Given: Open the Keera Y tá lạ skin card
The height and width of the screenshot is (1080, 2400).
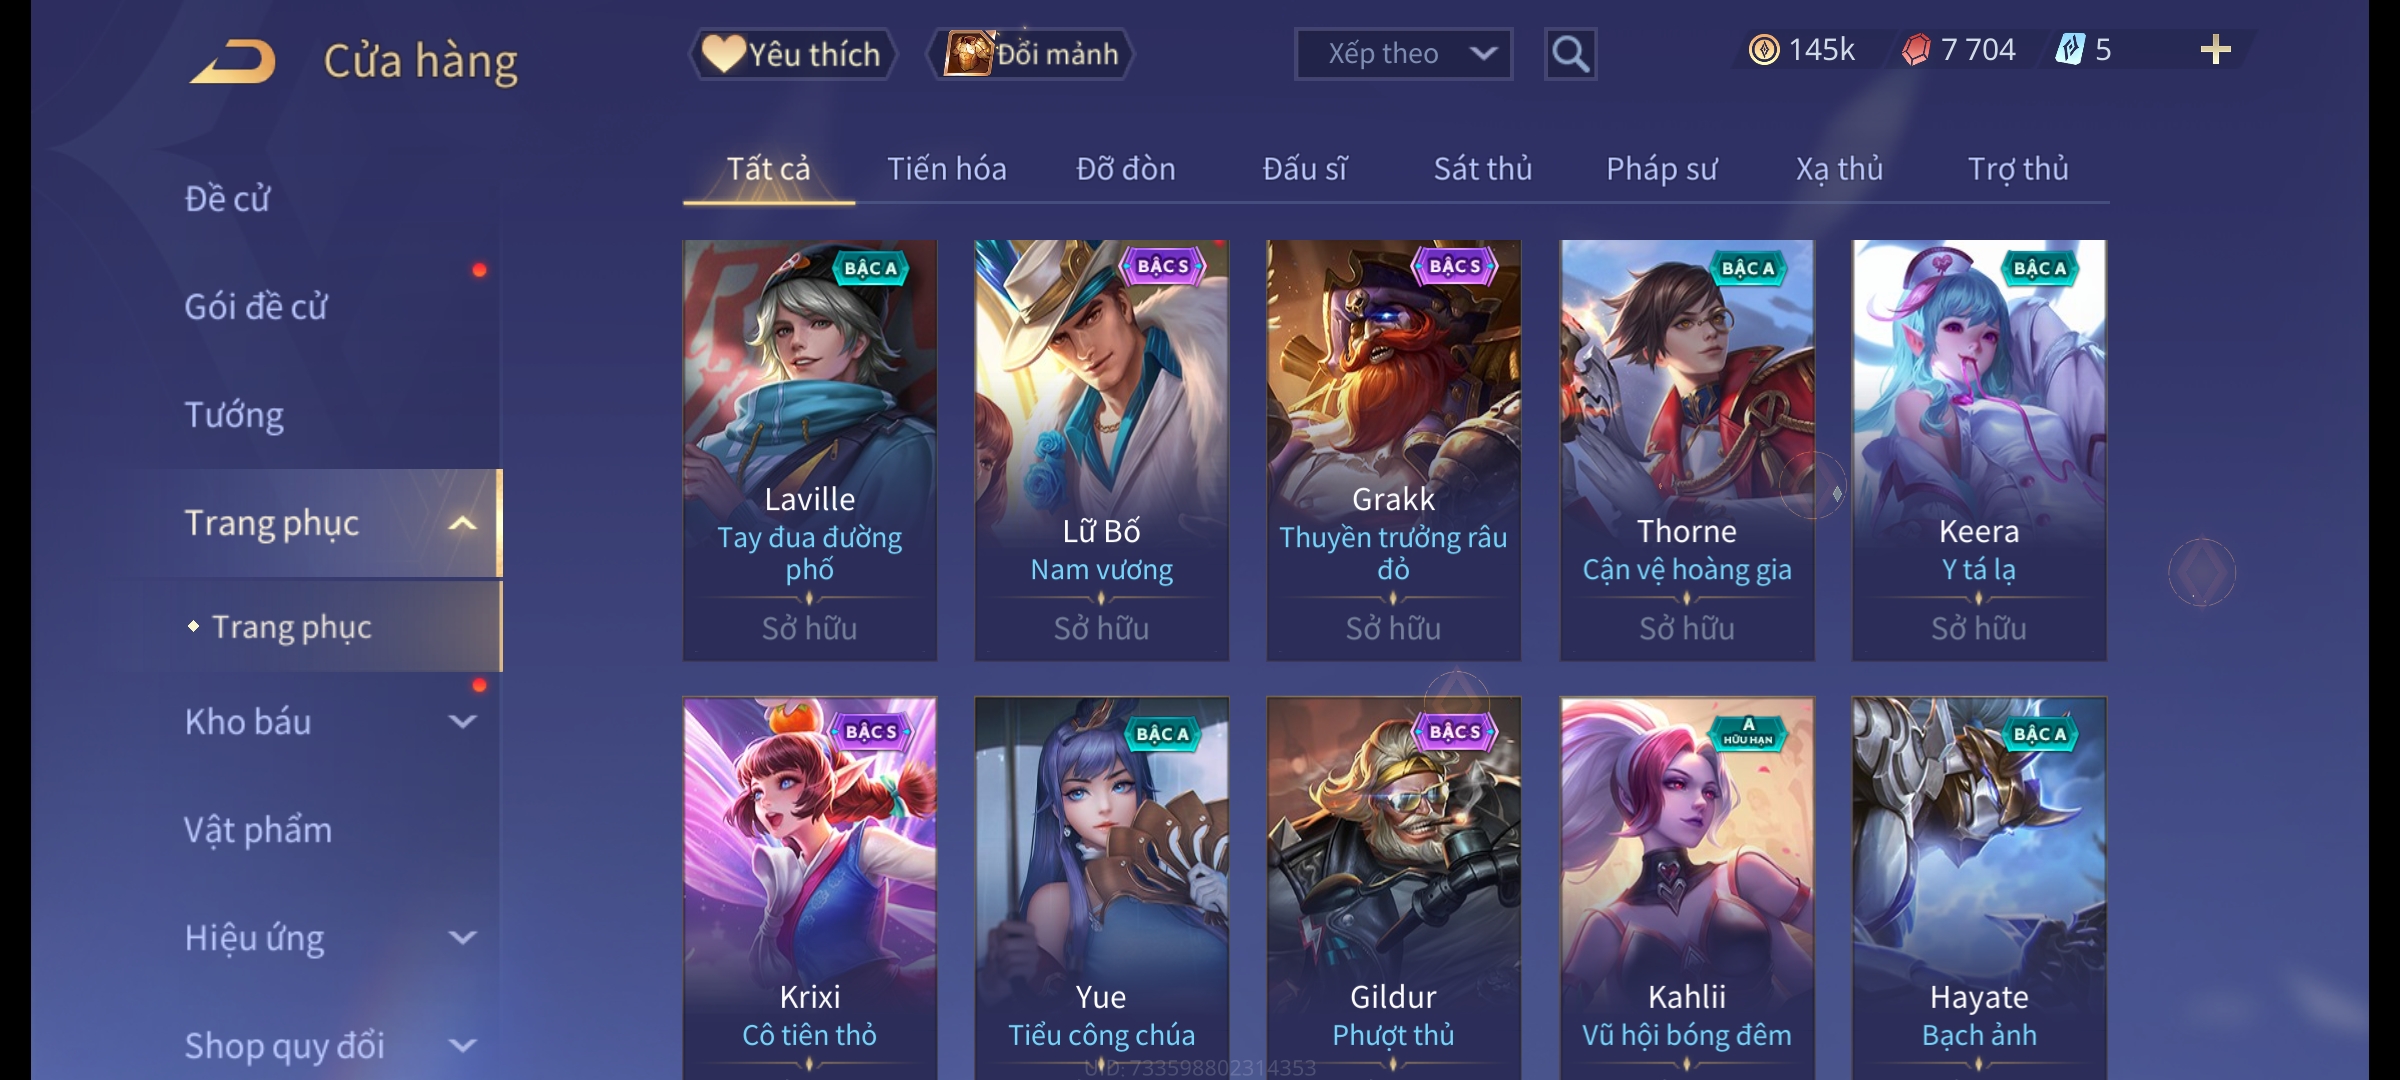Looking at the screenshot, I should [x=1979, y=450].
